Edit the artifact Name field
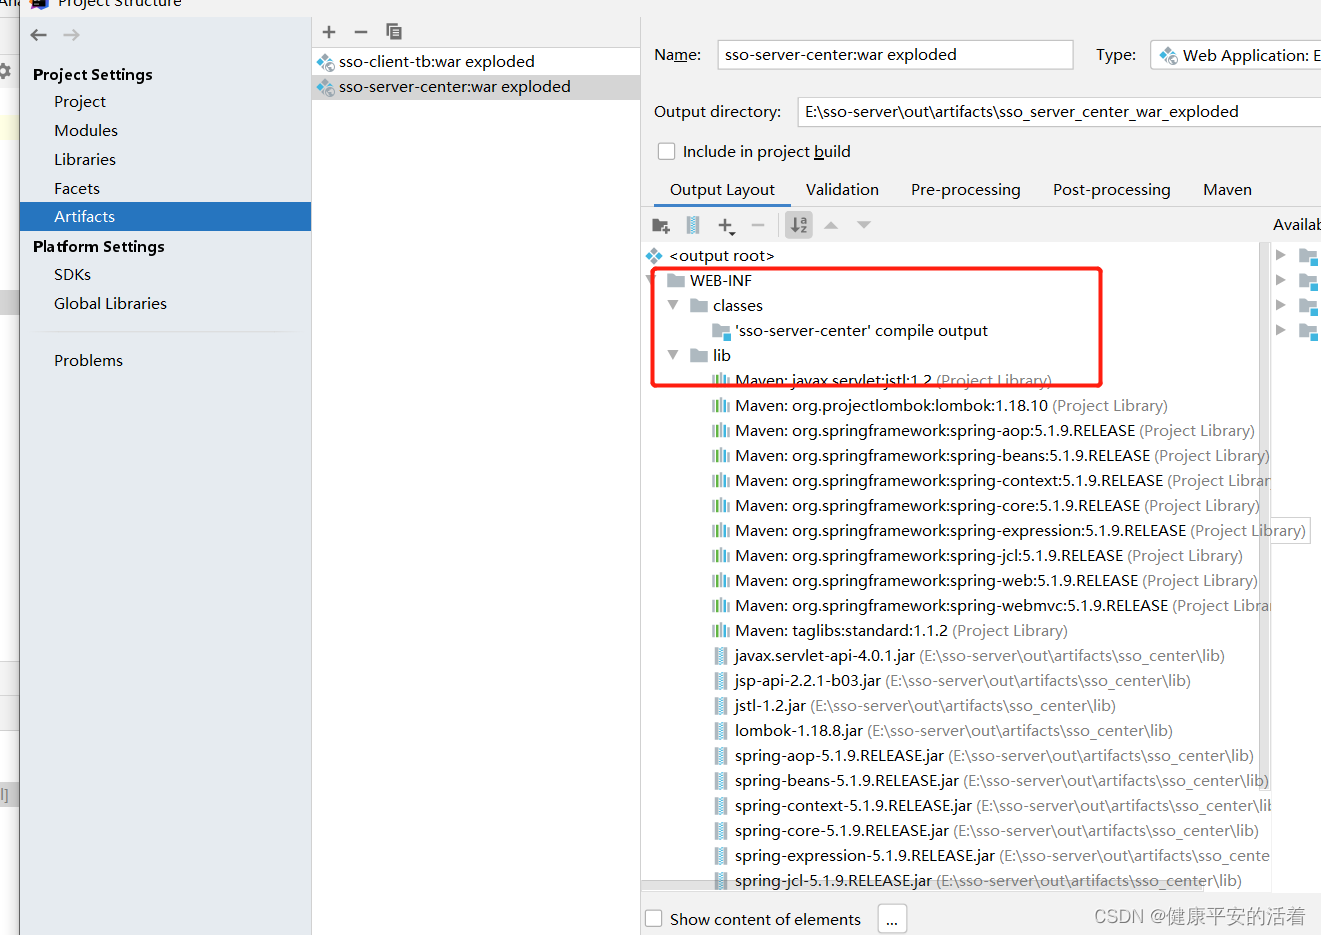 click(x=895, y=55)
